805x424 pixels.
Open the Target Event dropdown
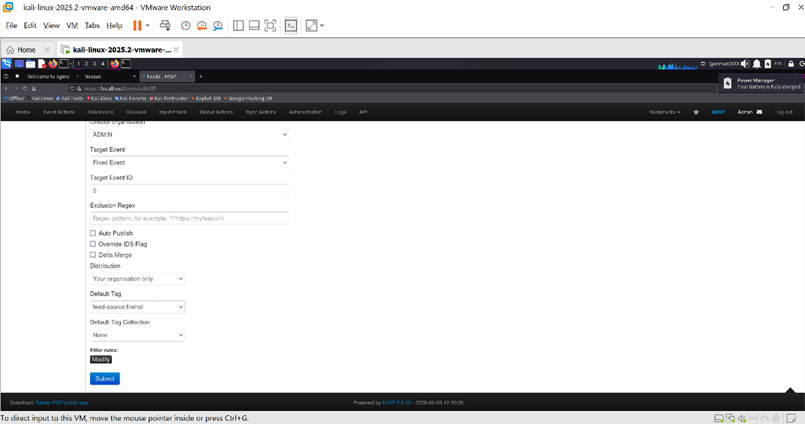point(189,162)
